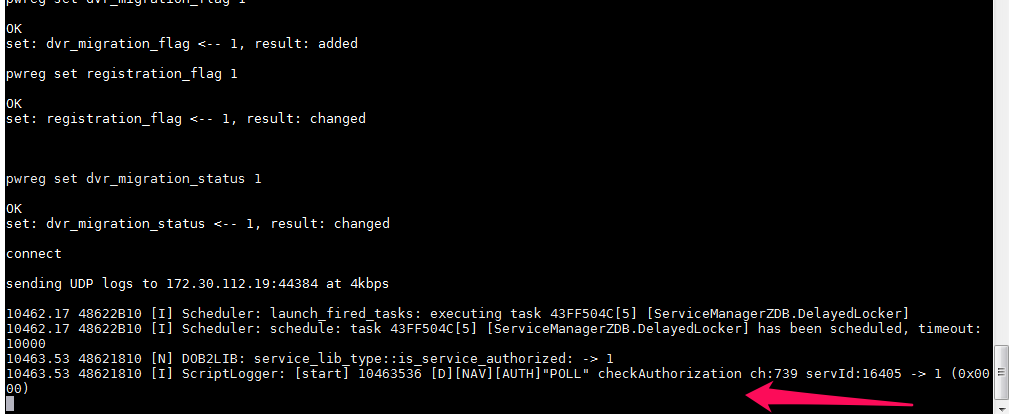Click 'set: dvr_migration_status' result changed line
The image size is (1009, 414).
(197, 223)
